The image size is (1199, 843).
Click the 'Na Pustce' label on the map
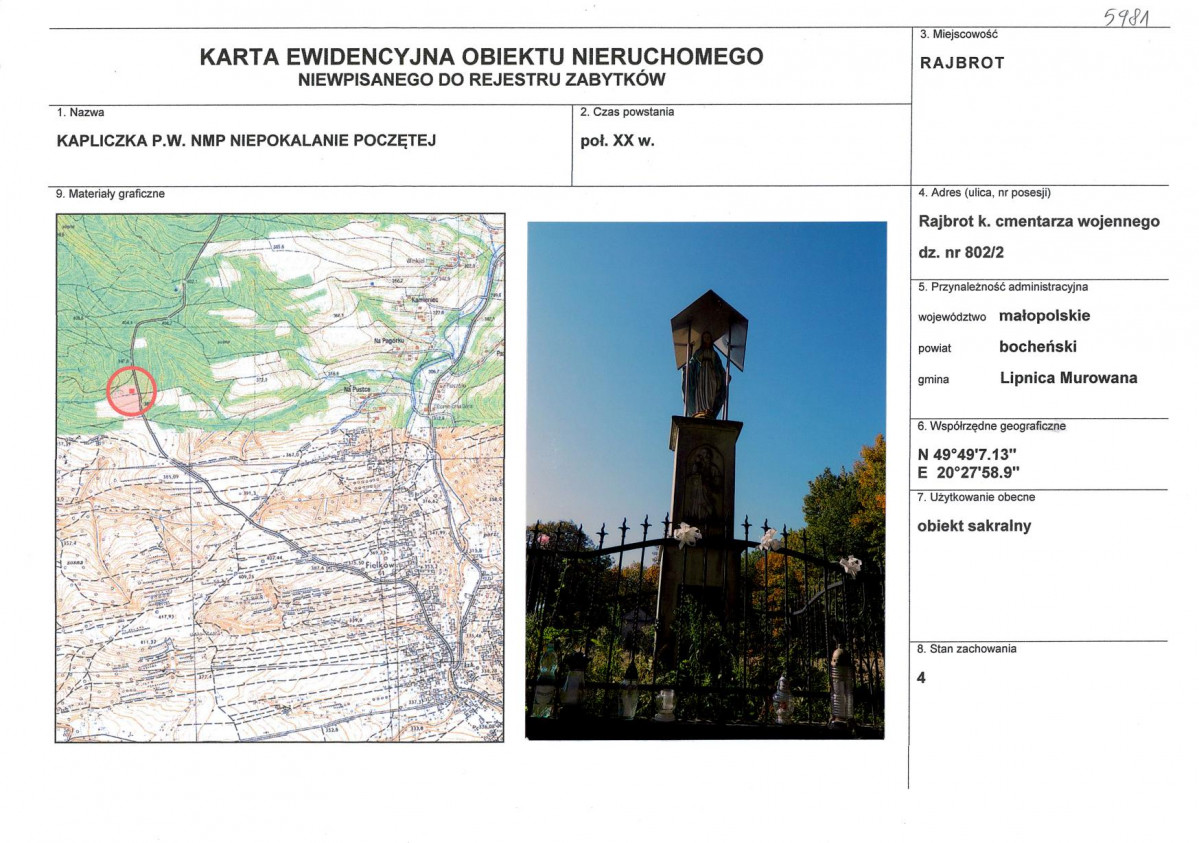[356, 389]
